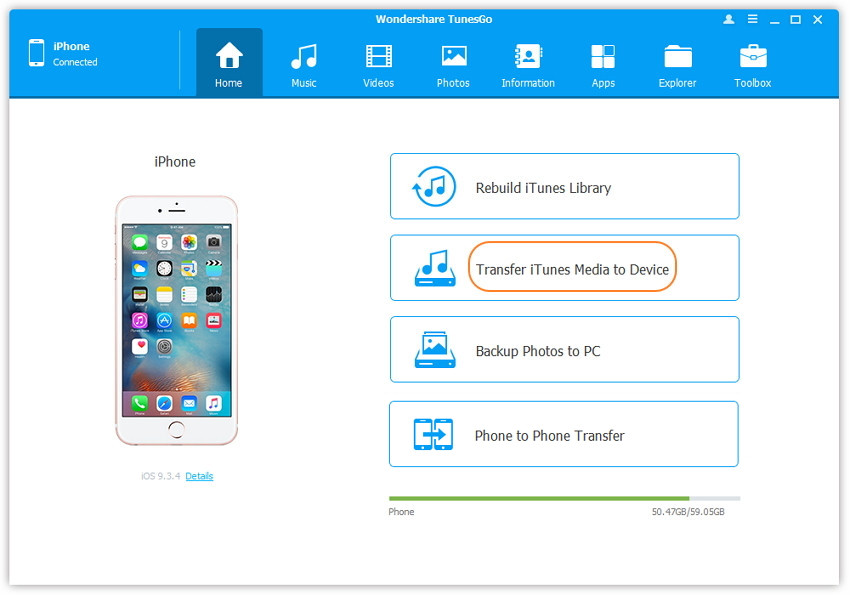This screenshot has width=850, height=595.
Task: Click Rebuild iTunes Library button
Action: [x=564, y=187]
